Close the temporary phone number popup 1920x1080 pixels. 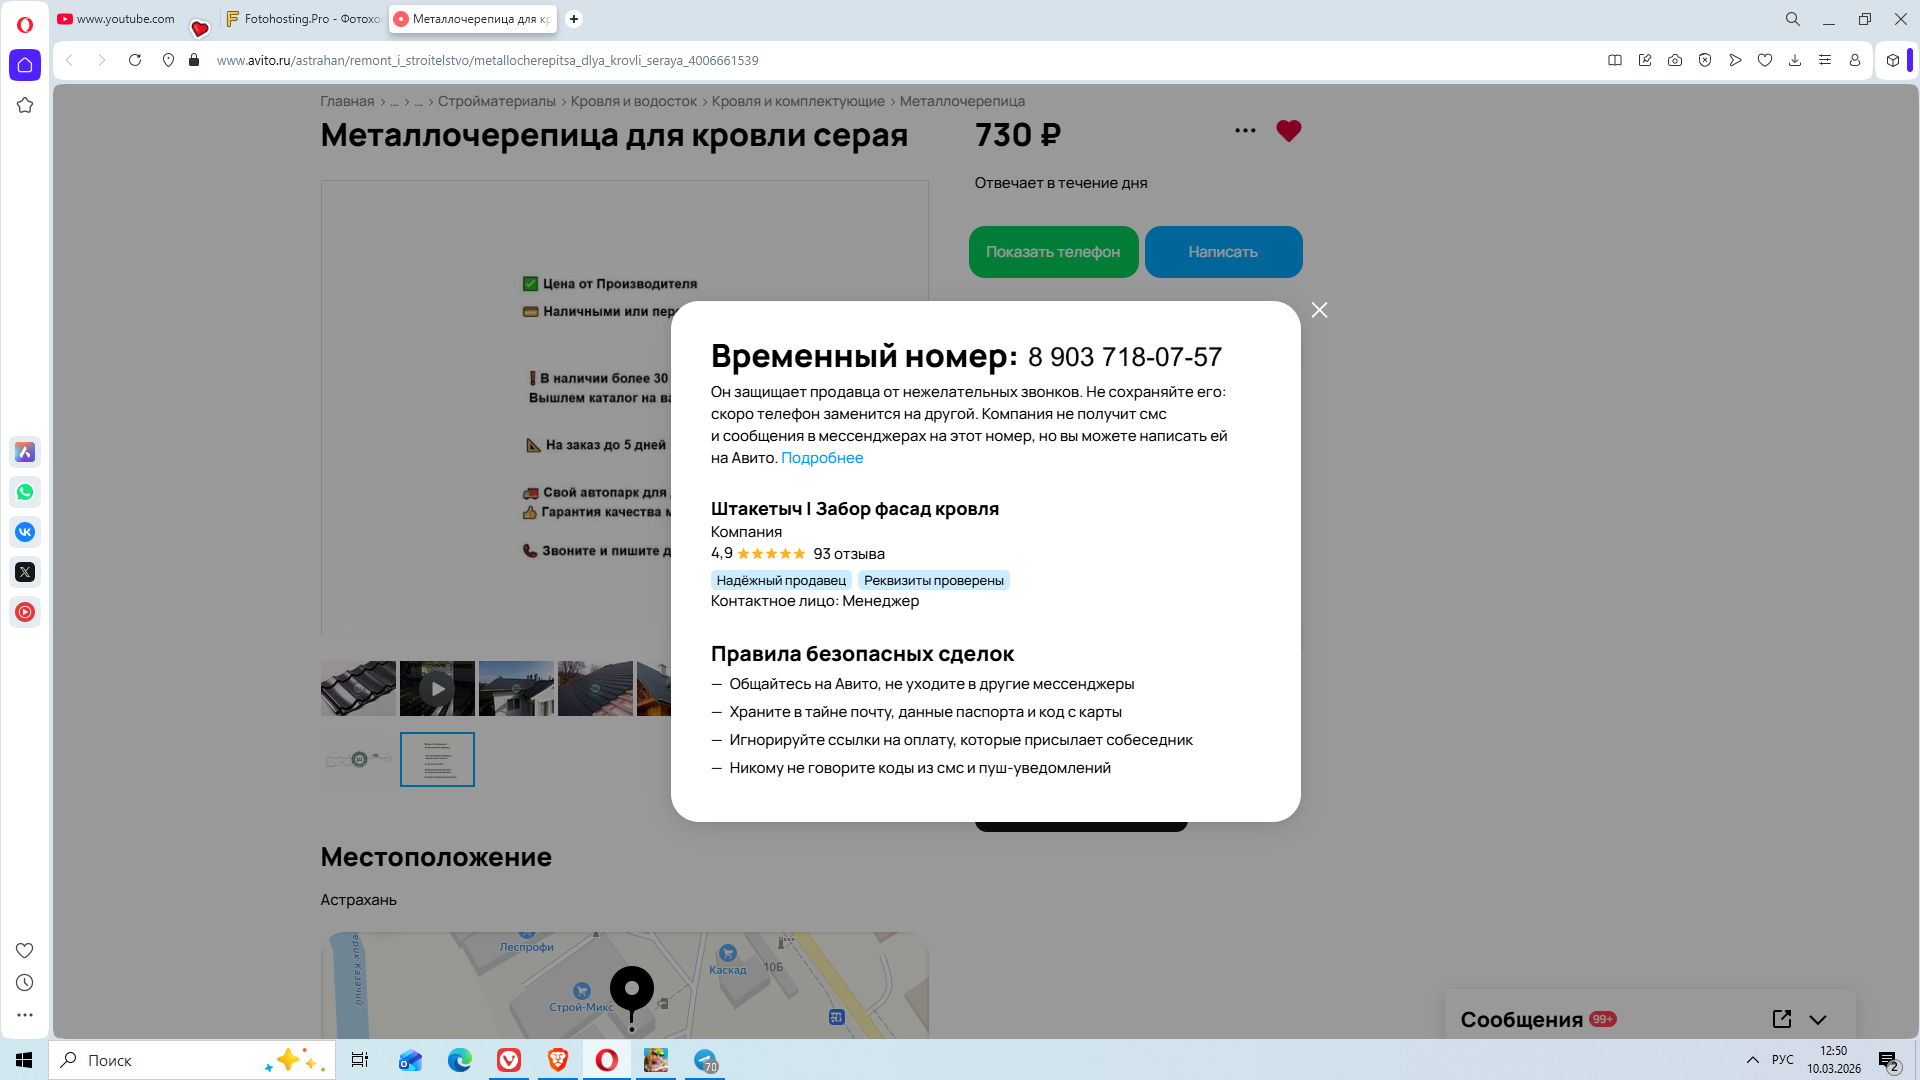1319,310
